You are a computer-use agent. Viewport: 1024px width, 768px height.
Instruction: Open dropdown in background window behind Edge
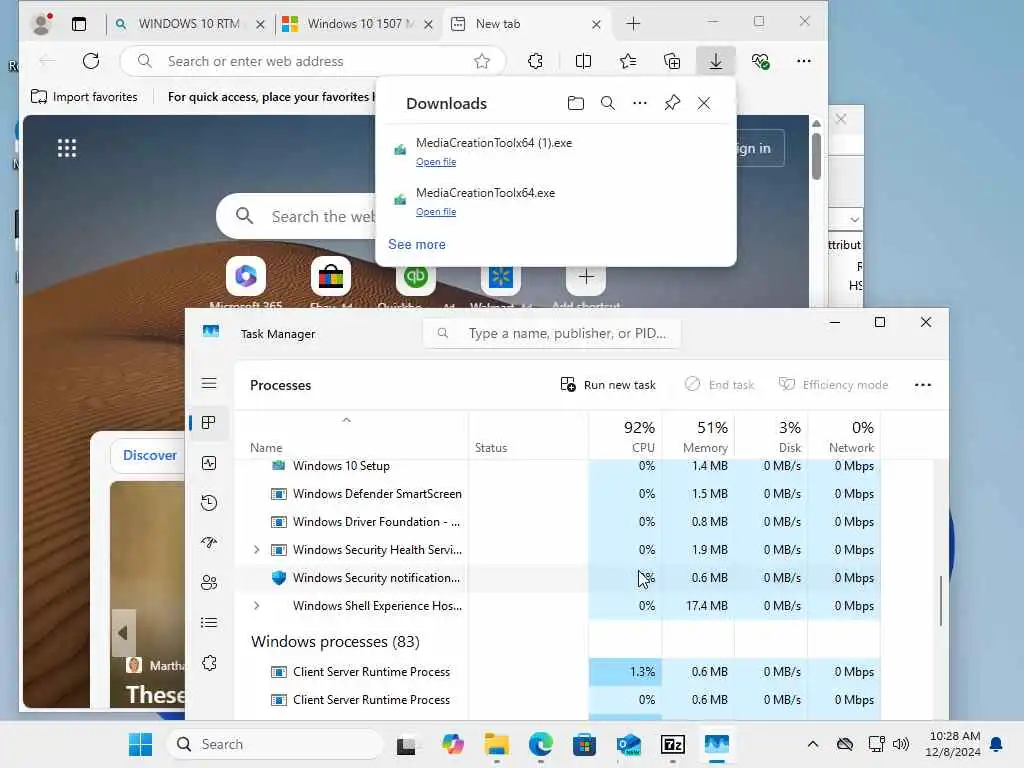[855, 219]
